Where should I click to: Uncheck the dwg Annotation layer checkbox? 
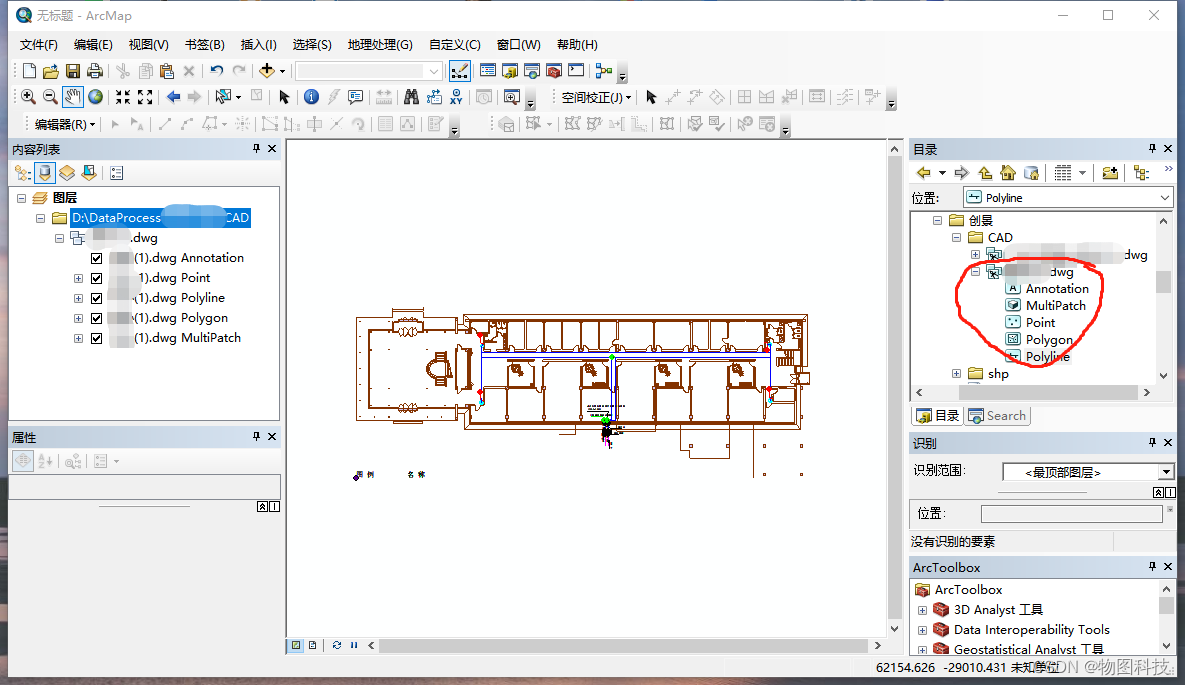click(x=97, y=259)
